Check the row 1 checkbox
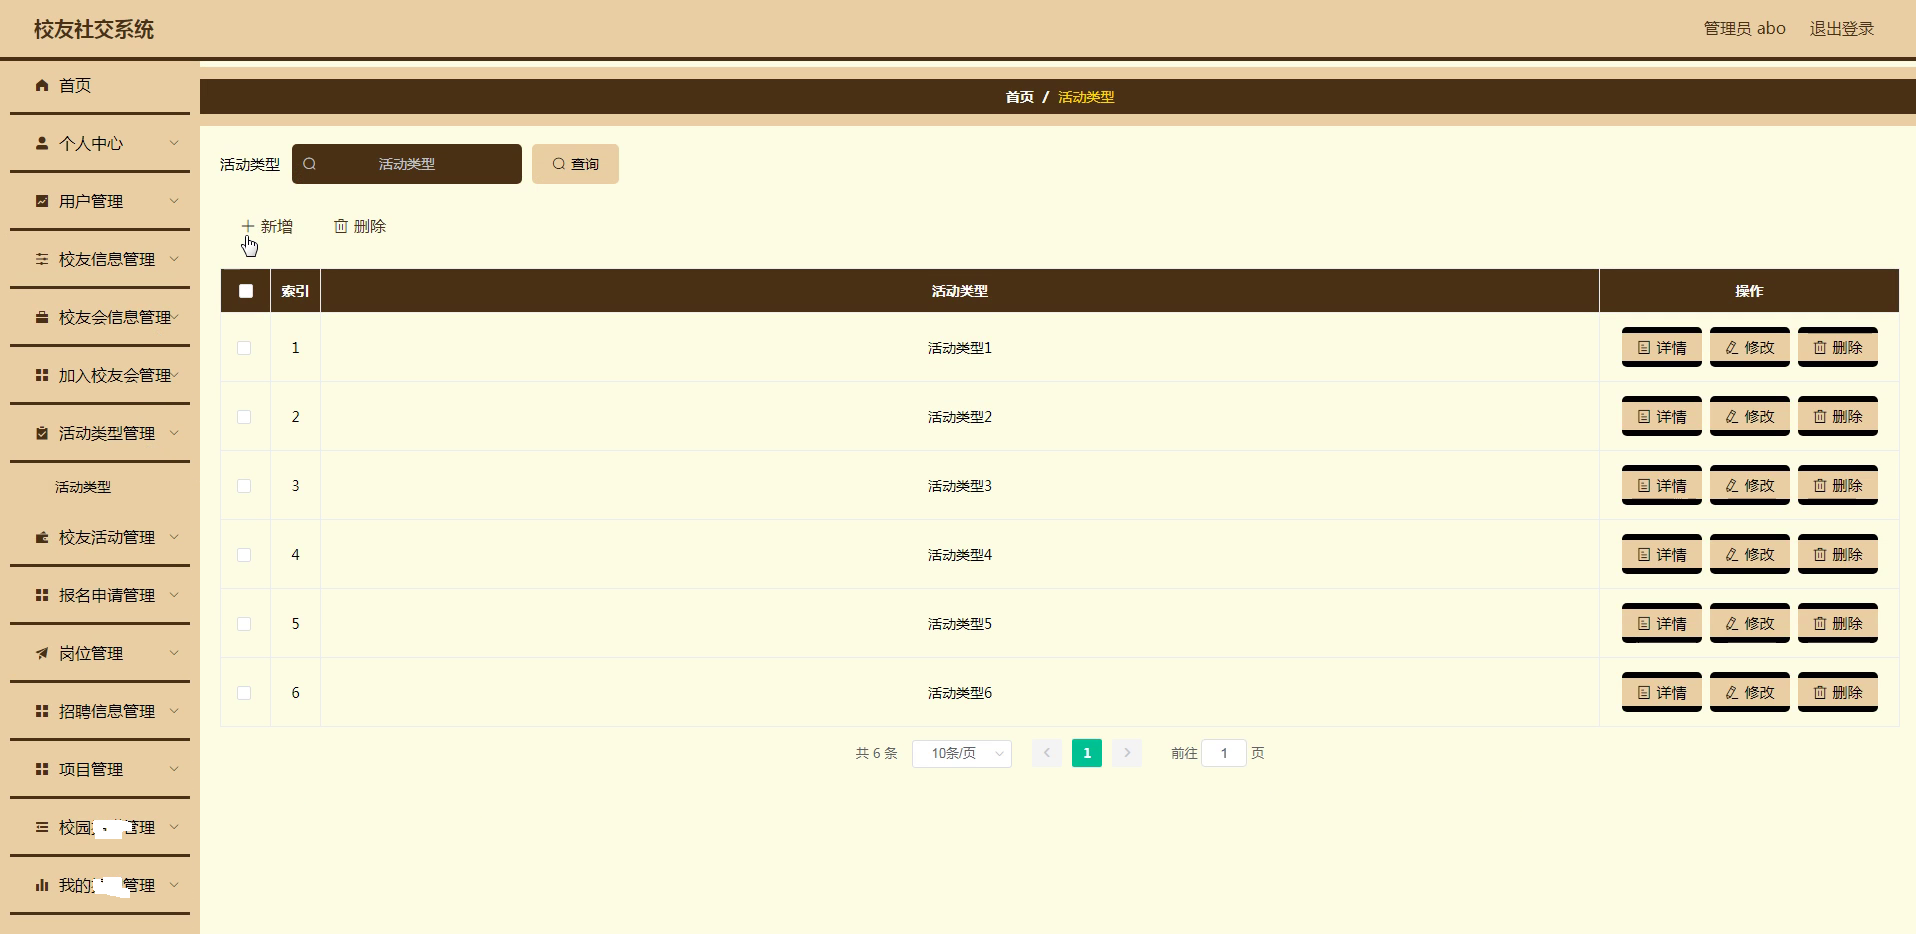The width and height of the screenshot is (1916, 934). click(x=244, y=348)
